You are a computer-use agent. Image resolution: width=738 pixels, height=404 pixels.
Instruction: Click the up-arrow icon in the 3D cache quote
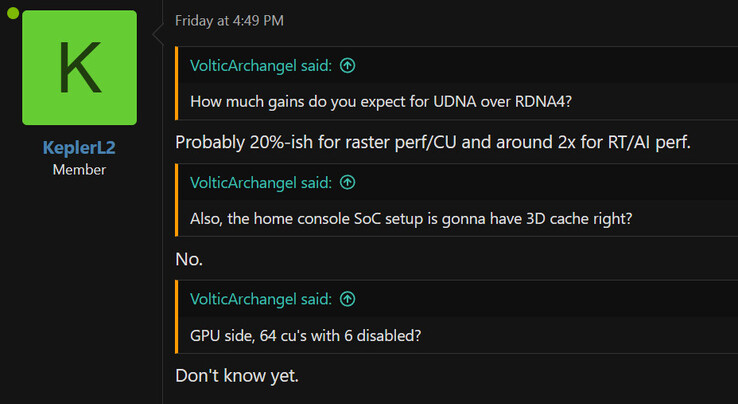pyautogui.click(x=348, y=182)
